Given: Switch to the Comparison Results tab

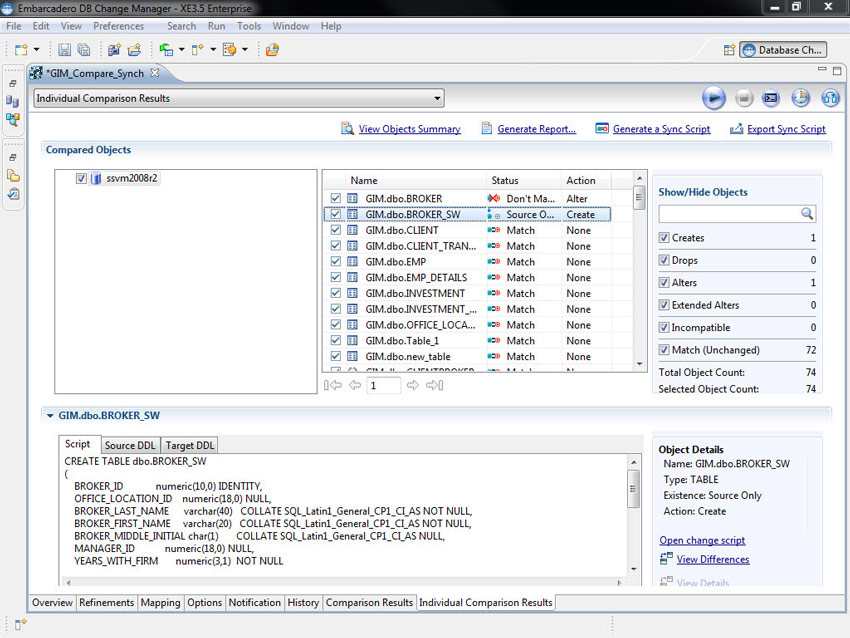Looking at the screenshot, I should (x=369, y=603).
